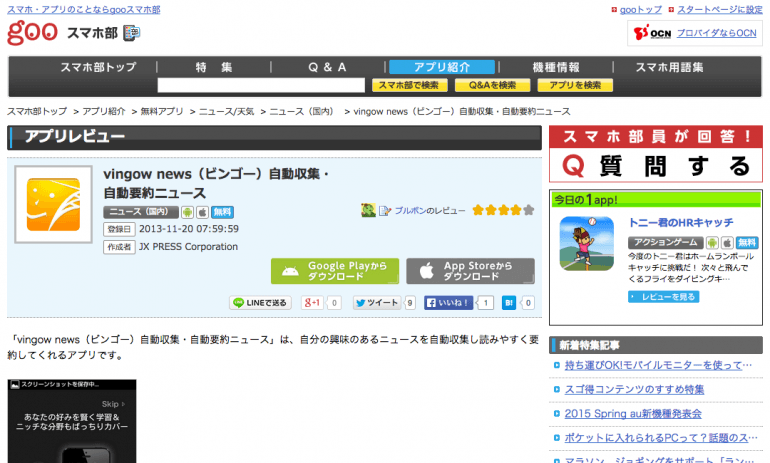Screen dimensions: 770x463
Task: Click the goo logo
Action: click(x=32, y=32)
